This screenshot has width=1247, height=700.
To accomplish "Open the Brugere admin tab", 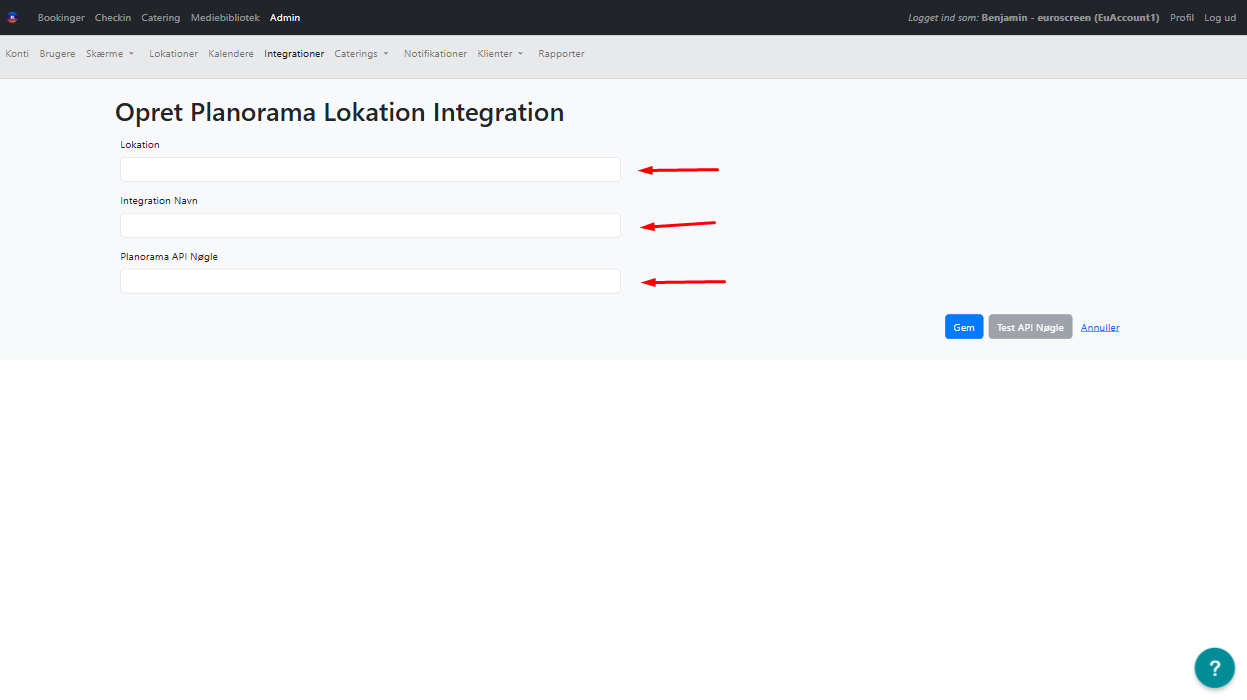I will [x=57, y=54].
